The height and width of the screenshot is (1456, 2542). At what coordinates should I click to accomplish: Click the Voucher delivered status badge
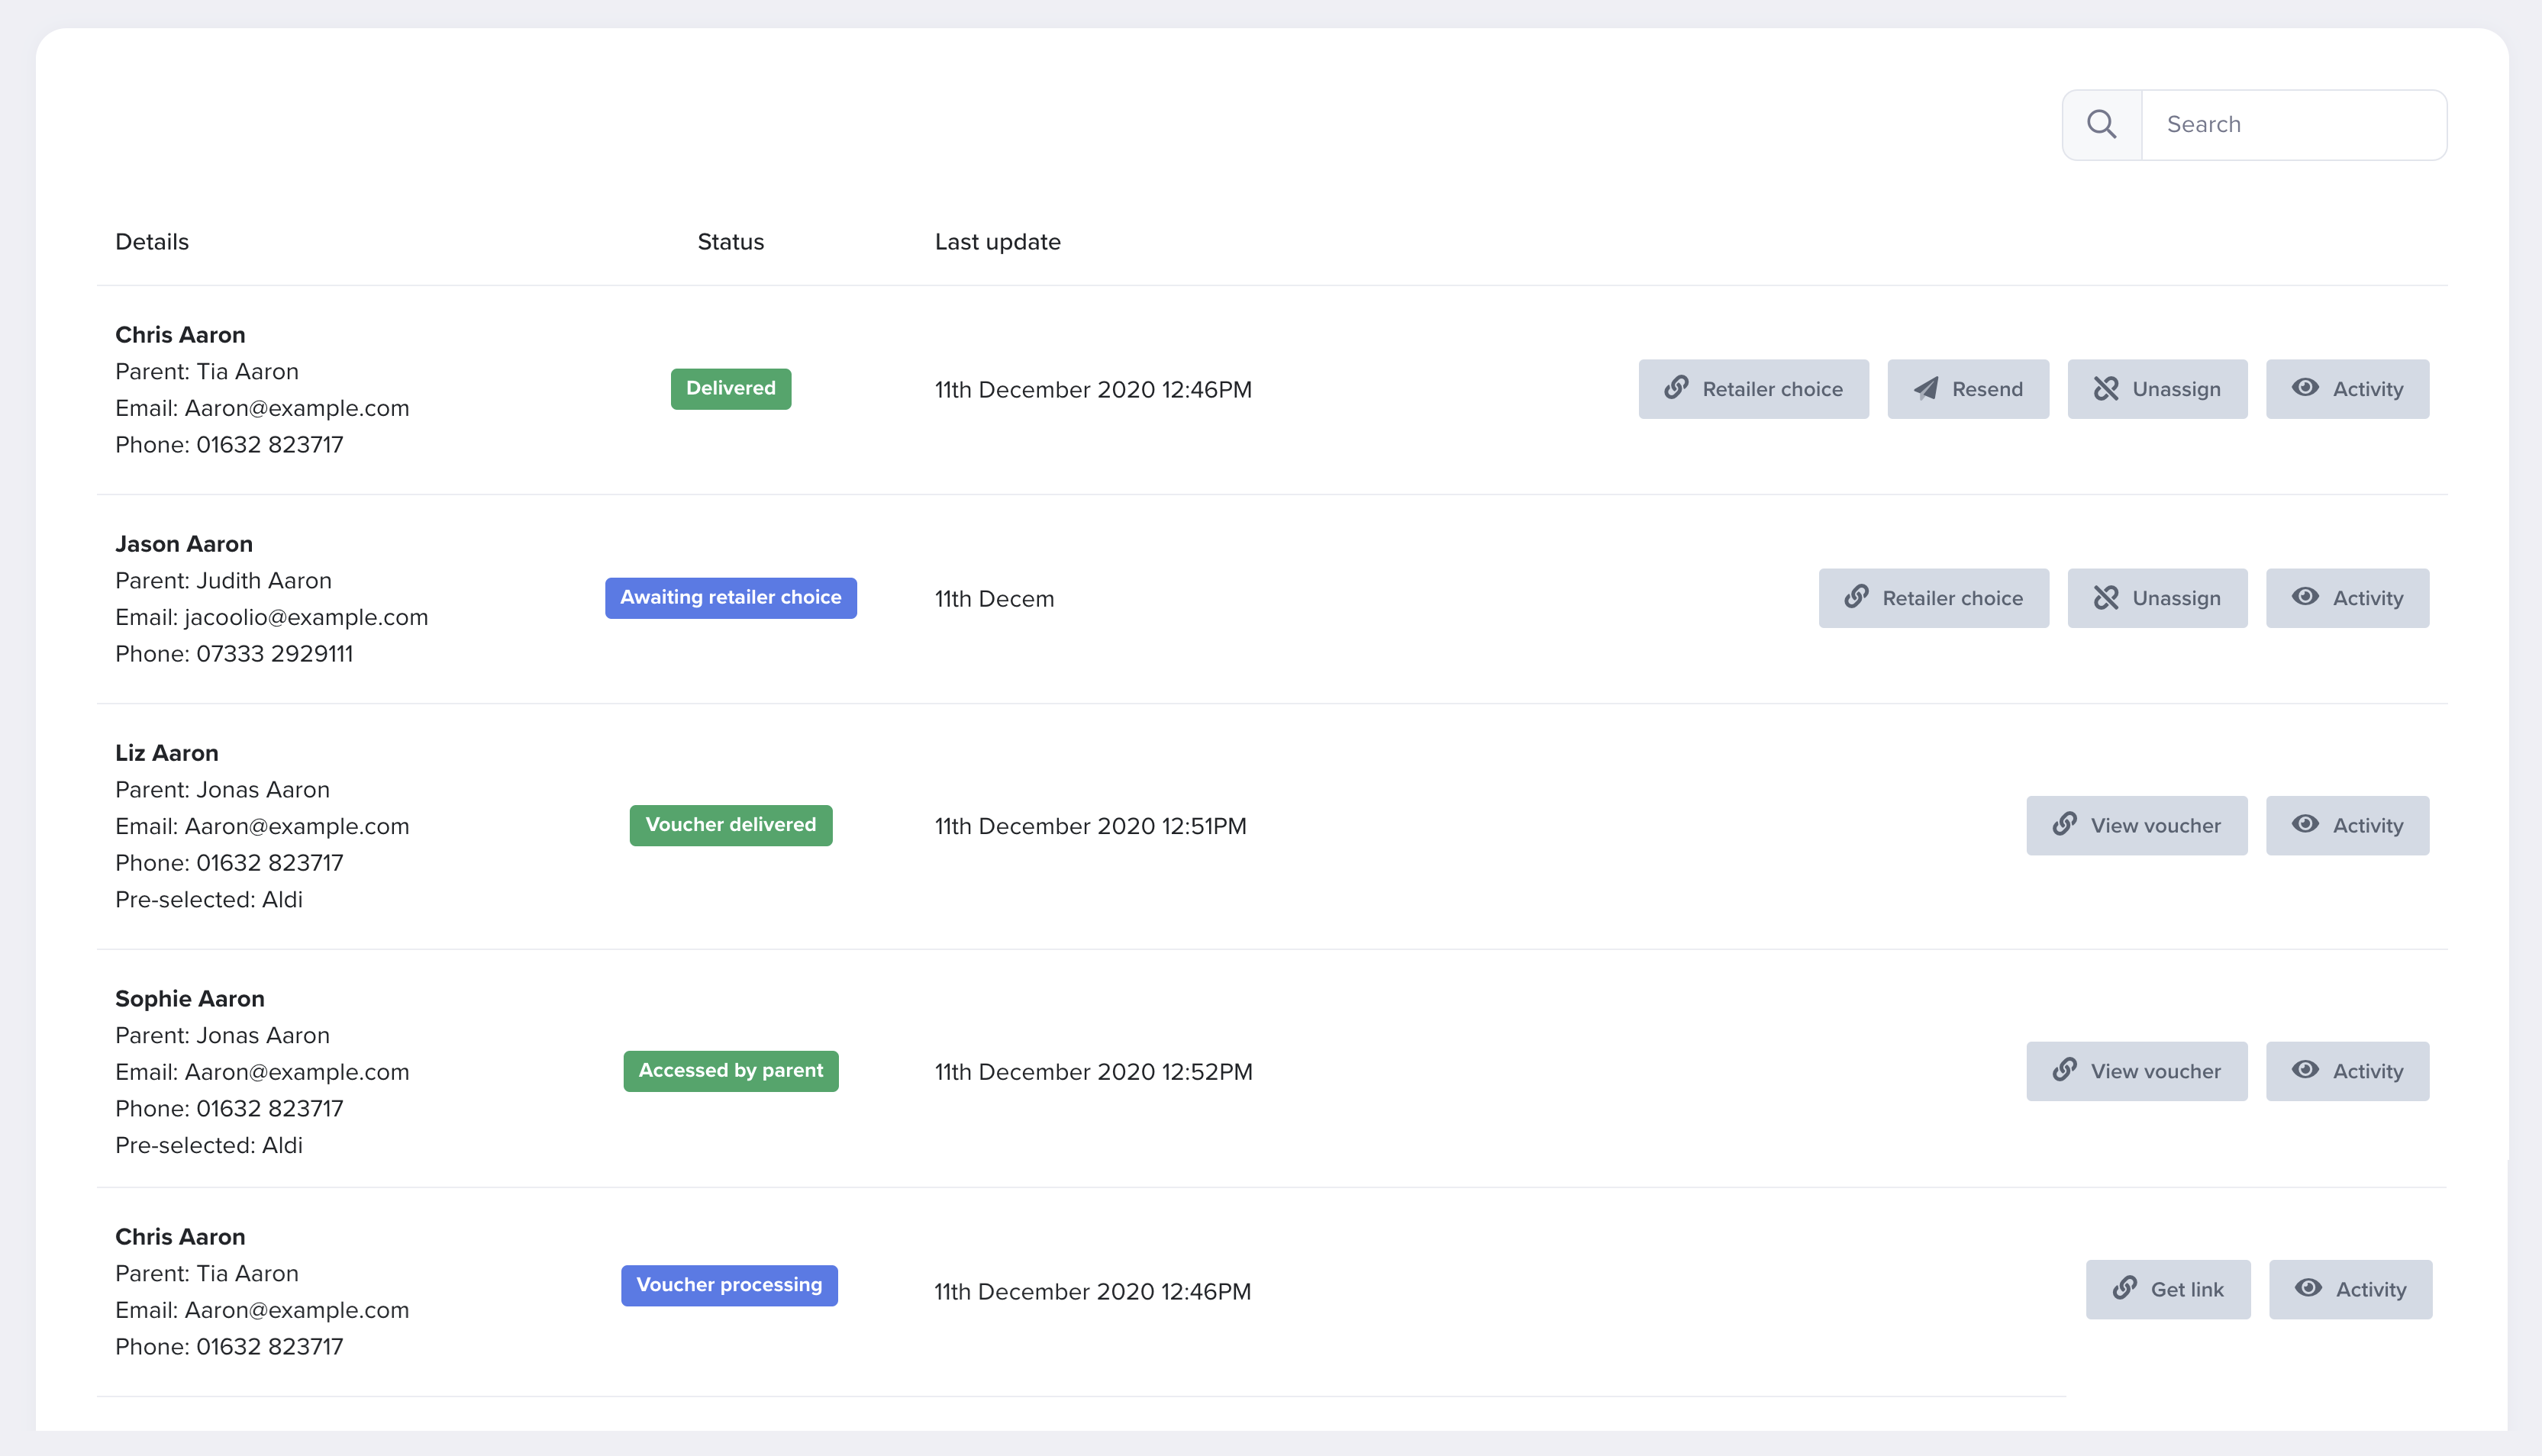(x=730, y=825)
